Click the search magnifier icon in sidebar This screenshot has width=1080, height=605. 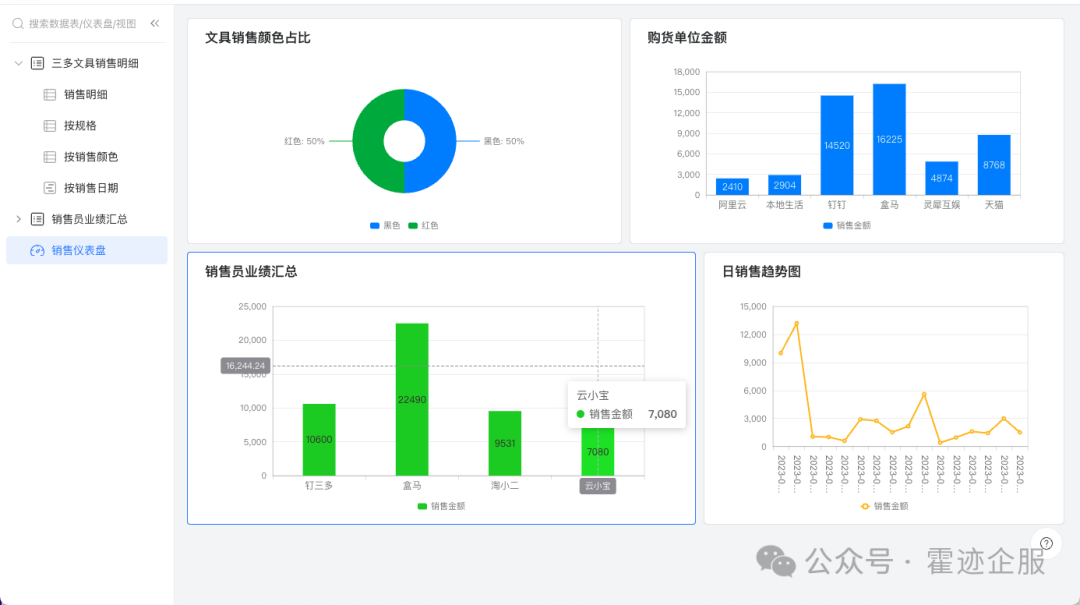[18, 23]
